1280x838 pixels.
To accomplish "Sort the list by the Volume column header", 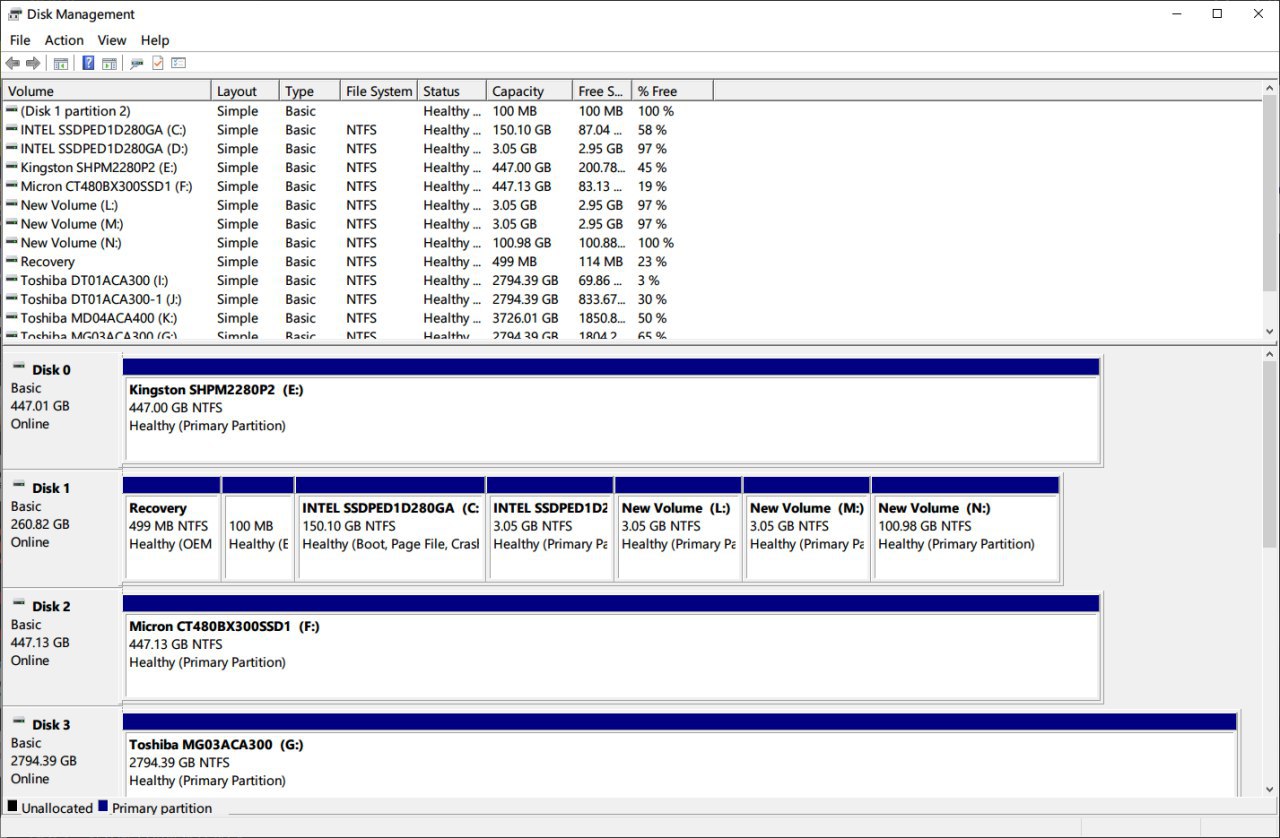I will pos(107,91).
